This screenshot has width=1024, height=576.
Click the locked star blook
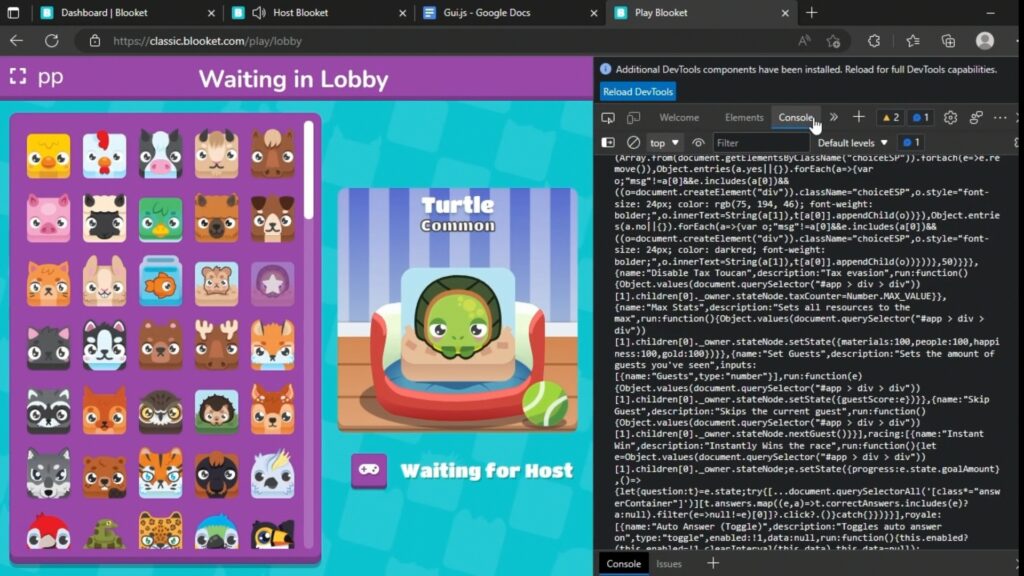[x=273, y=283]
